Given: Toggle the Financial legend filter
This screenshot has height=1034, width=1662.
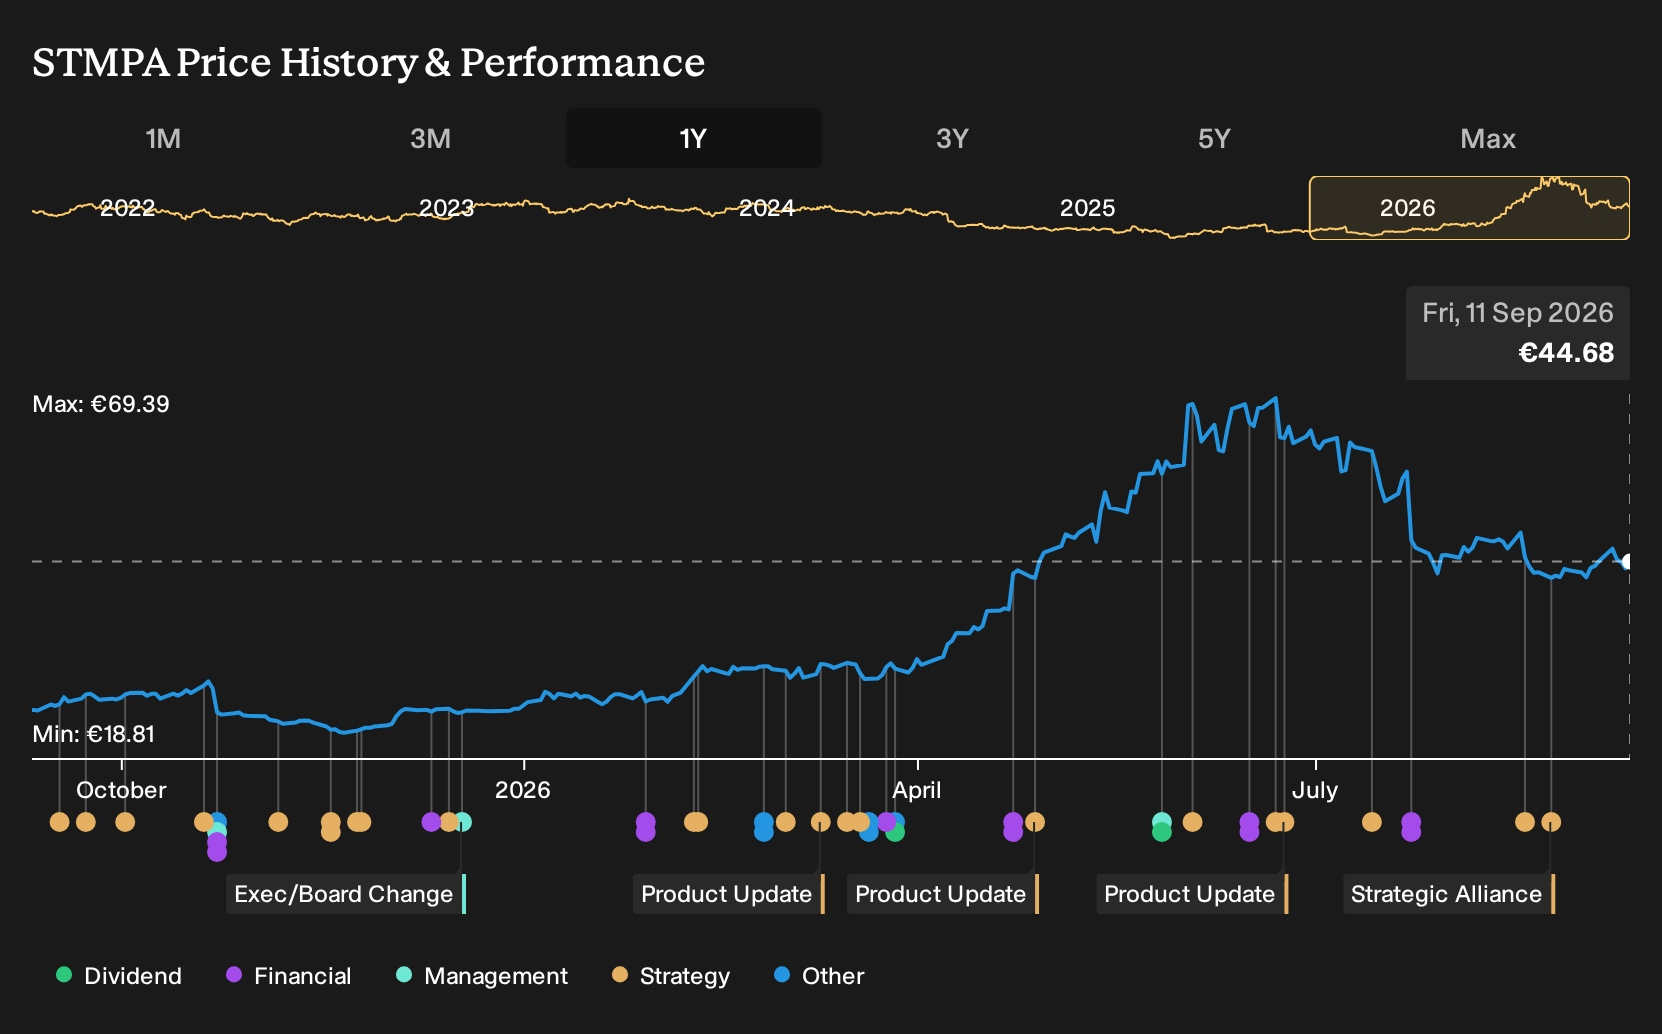Looking at the screenshot, I should click(289, 976).
